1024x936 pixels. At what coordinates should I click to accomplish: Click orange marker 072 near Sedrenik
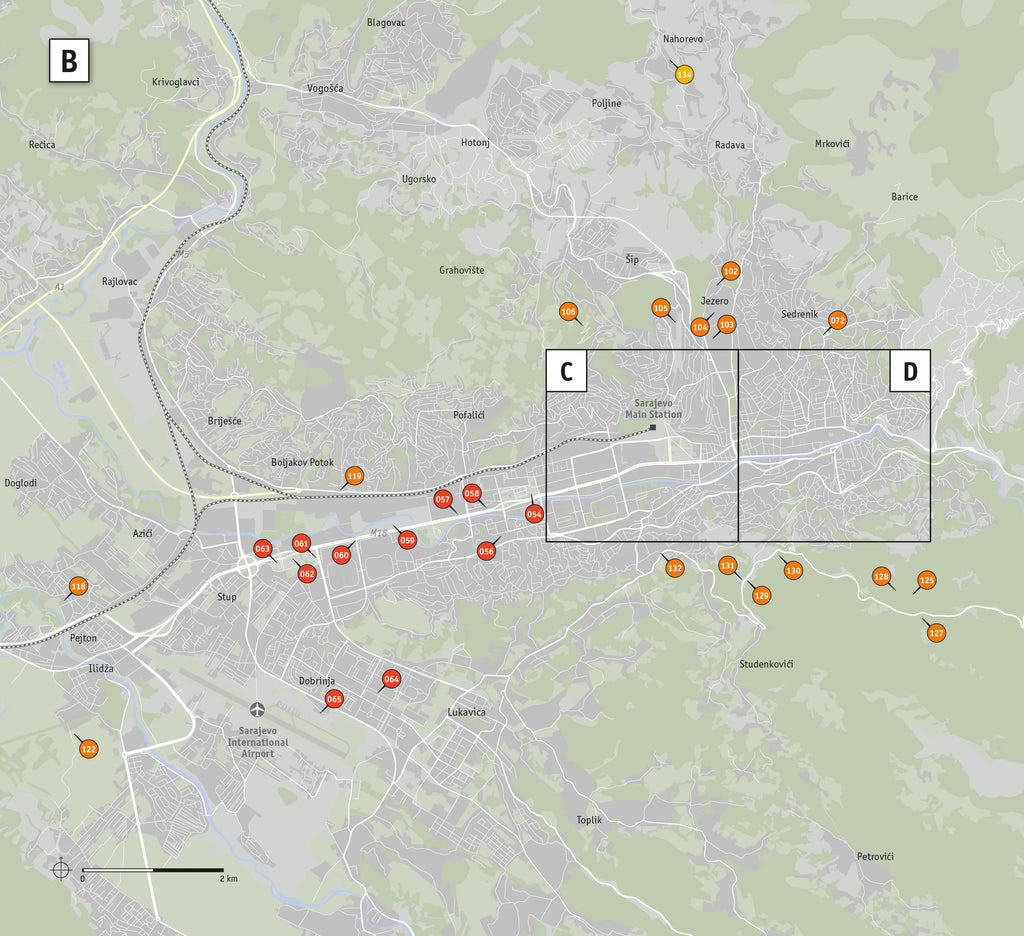pyautogui.click(x=838, y=320)
